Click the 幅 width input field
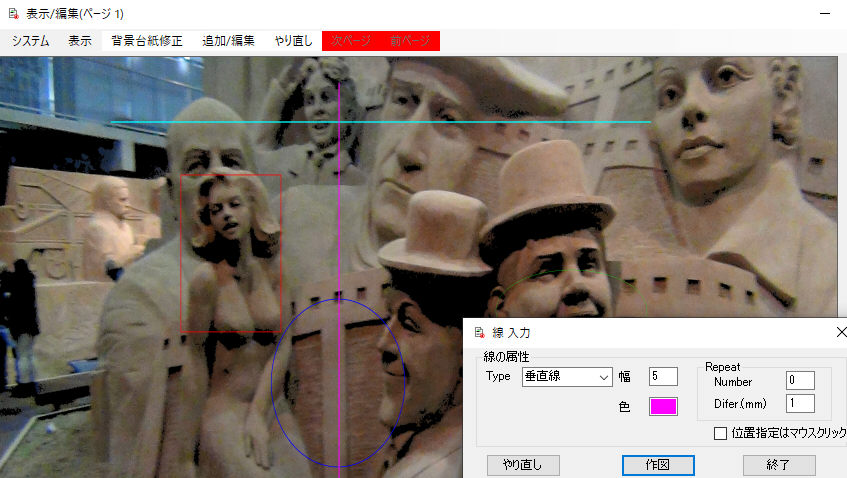Viewport: 847px width, 478px height. 663,377
